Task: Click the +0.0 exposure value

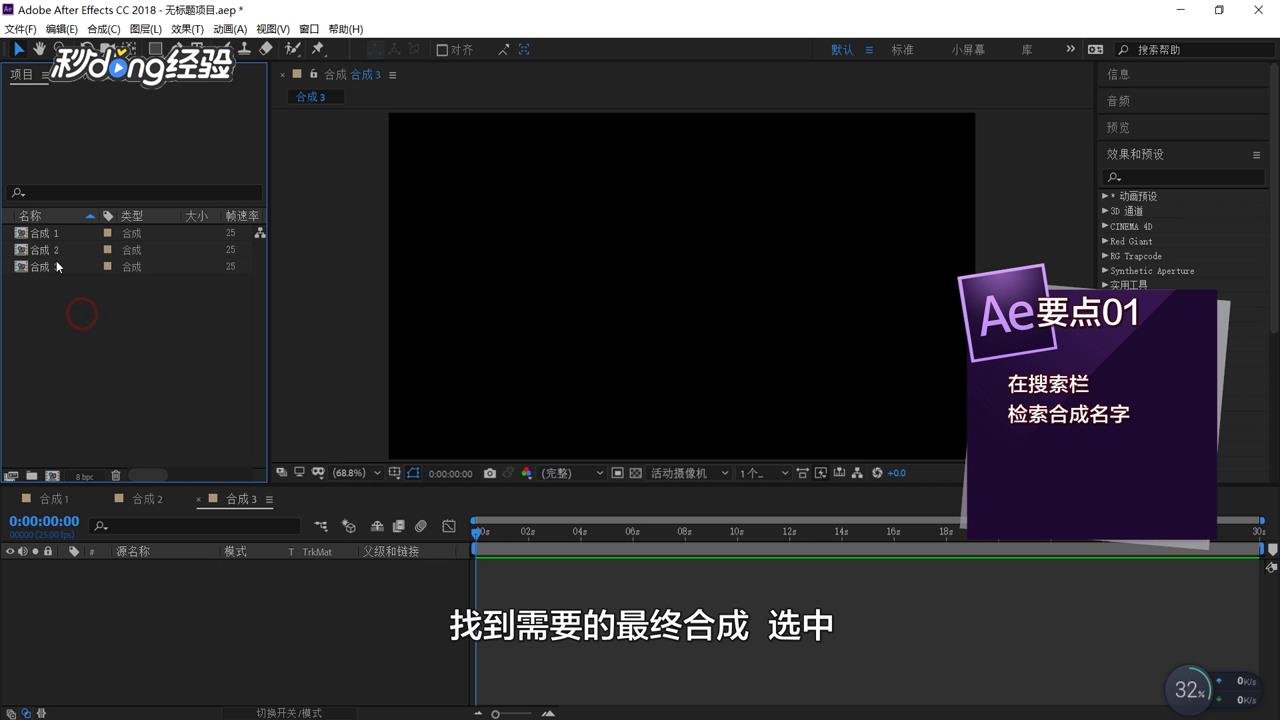Action: click(897, 473)
